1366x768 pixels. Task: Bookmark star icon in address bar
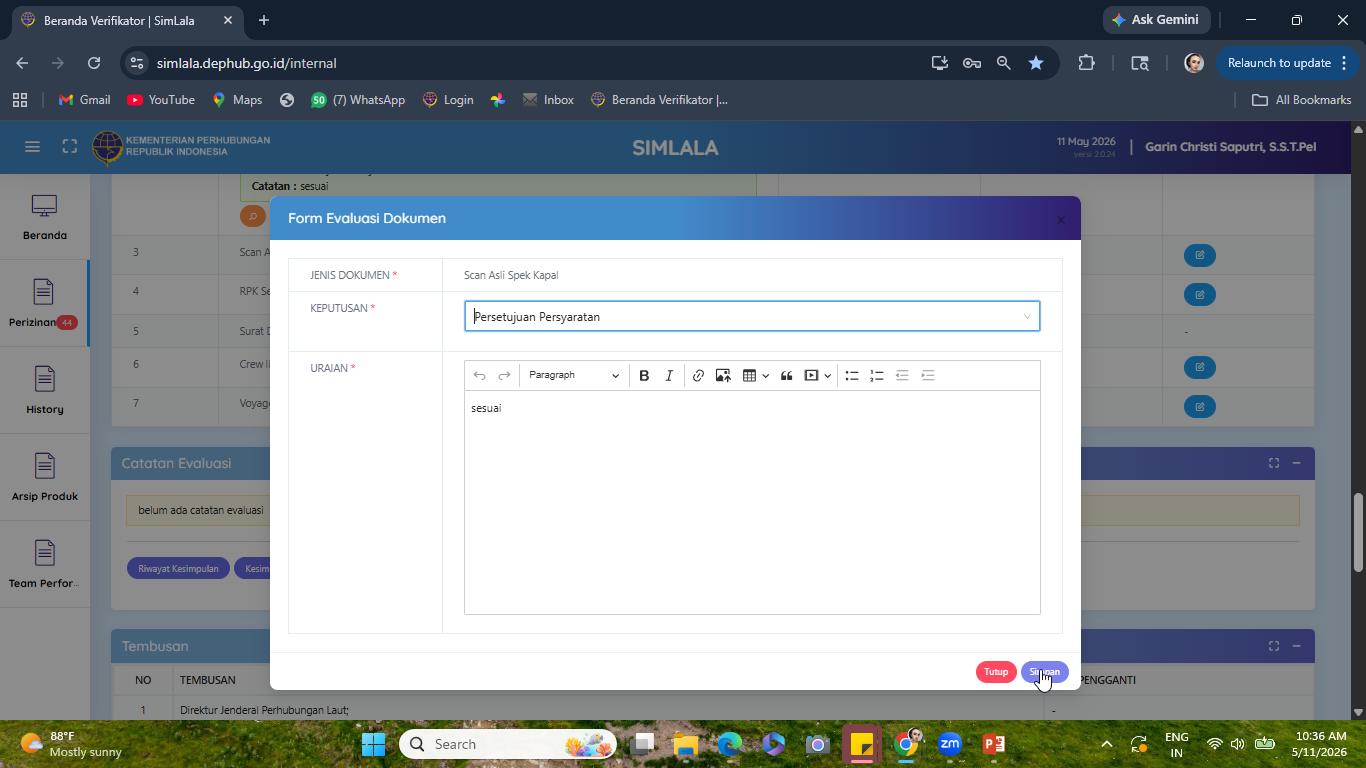coord(1036,63)
